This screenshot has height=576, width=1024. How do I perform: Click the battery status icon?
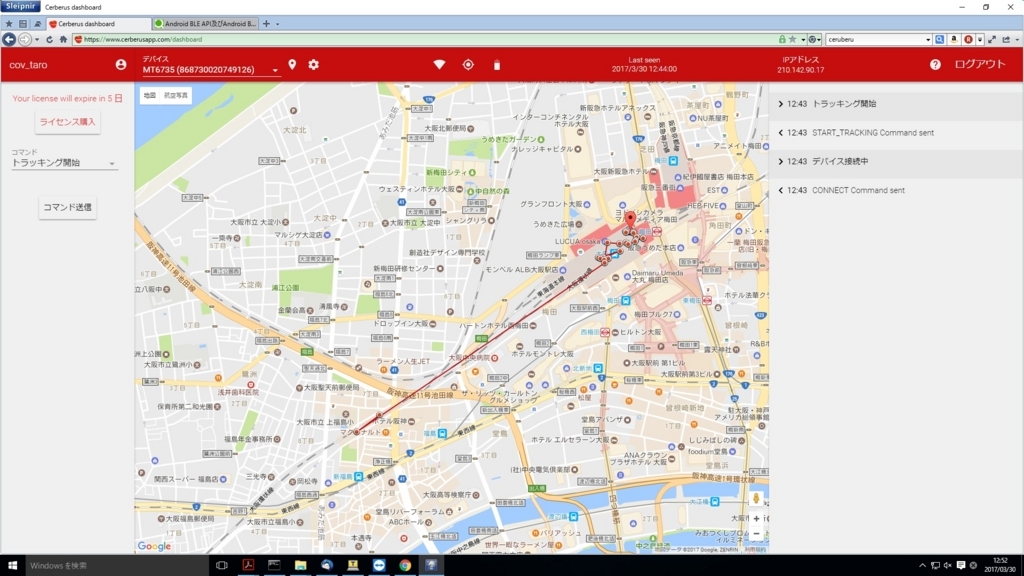[497, 65]
